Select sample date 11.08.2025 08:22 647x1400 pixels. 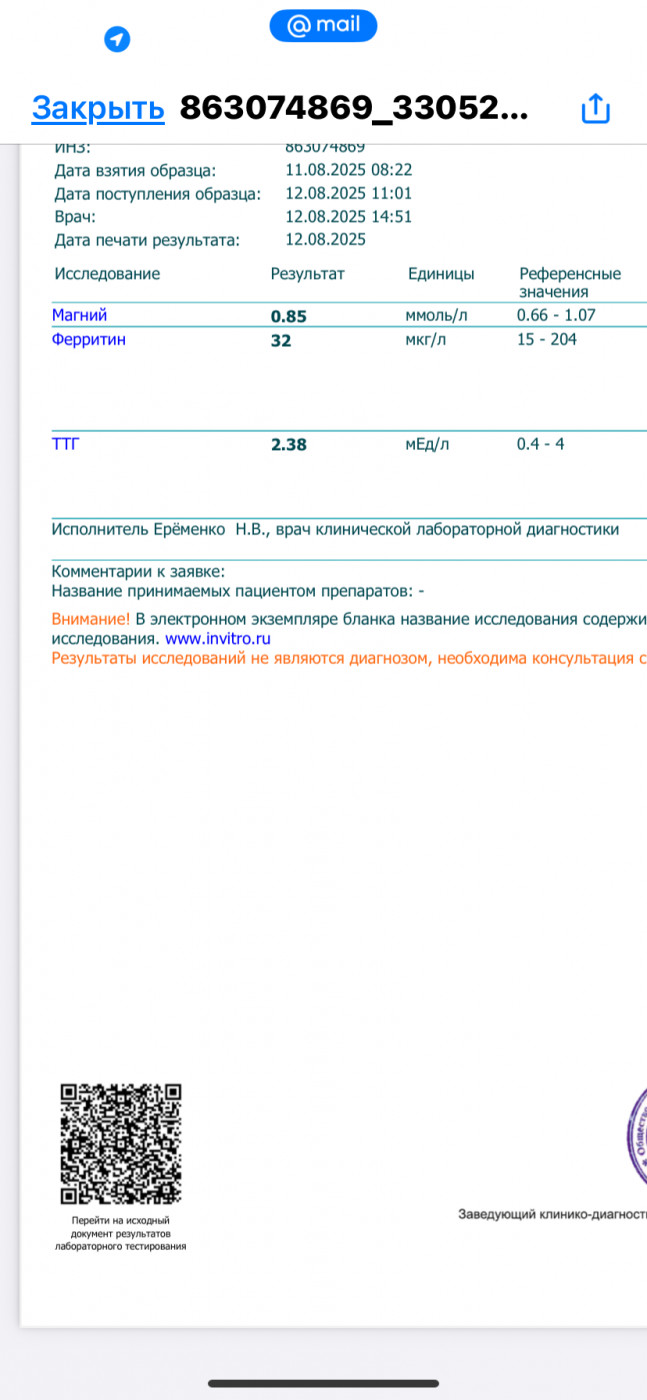[349, 170]
